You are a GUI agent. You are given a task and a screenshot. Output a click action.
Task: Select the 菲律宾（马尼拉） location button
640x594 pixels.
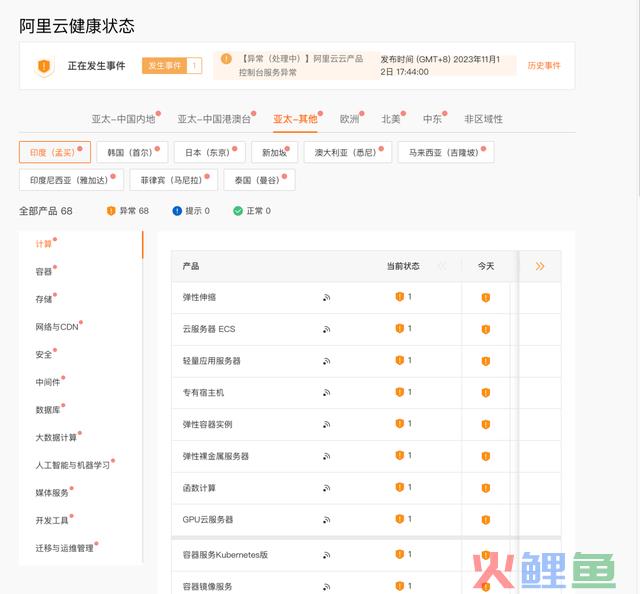coord(173,180)
